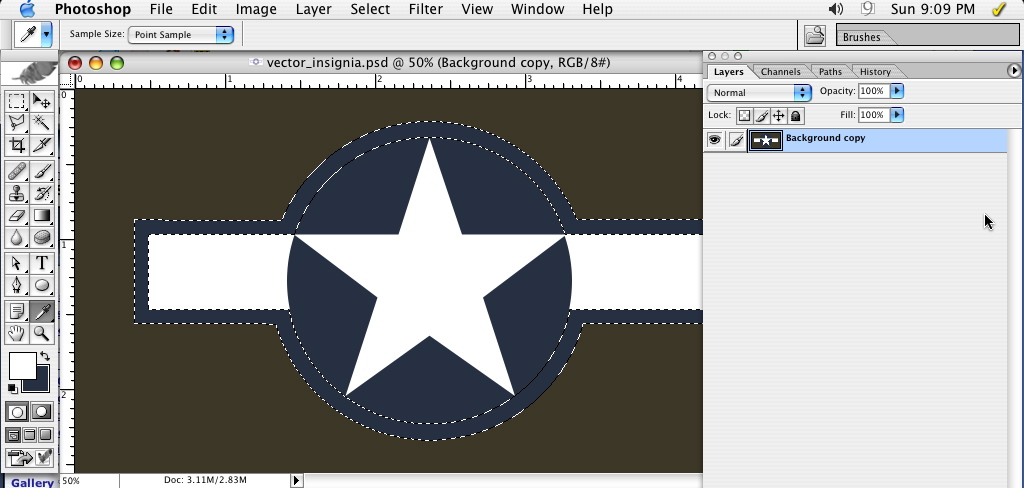
Task: Open the Fill slider arrow
Action: [x=897, y=115]
